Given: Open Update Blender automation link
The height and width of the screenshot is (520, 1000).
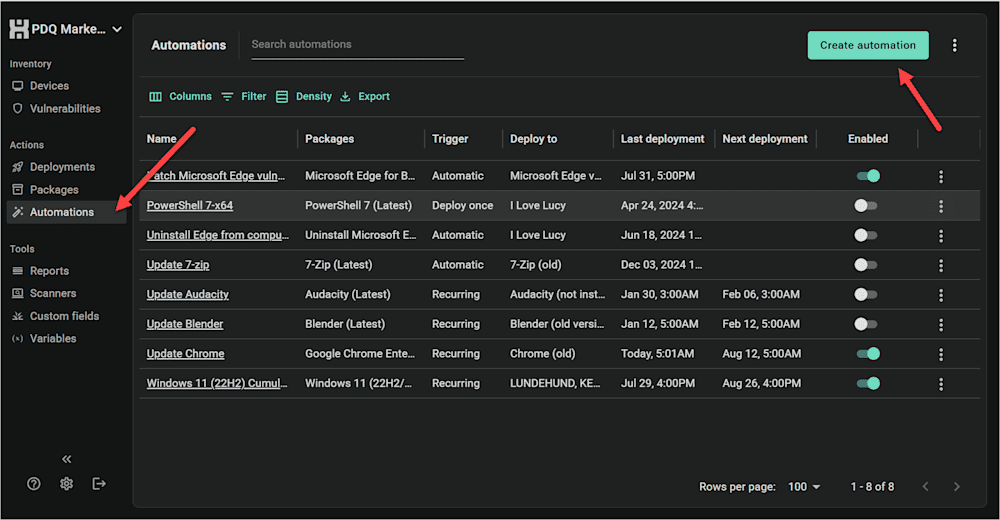Looking at the screenshot, I should tap(185, 323).
